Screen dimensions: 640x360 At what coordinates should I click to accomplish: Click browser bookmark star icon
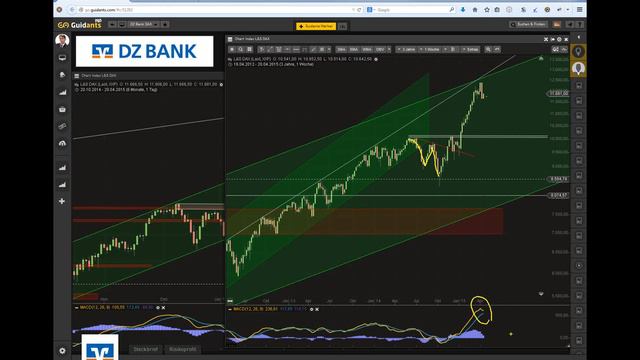click(x=487, y=9)
